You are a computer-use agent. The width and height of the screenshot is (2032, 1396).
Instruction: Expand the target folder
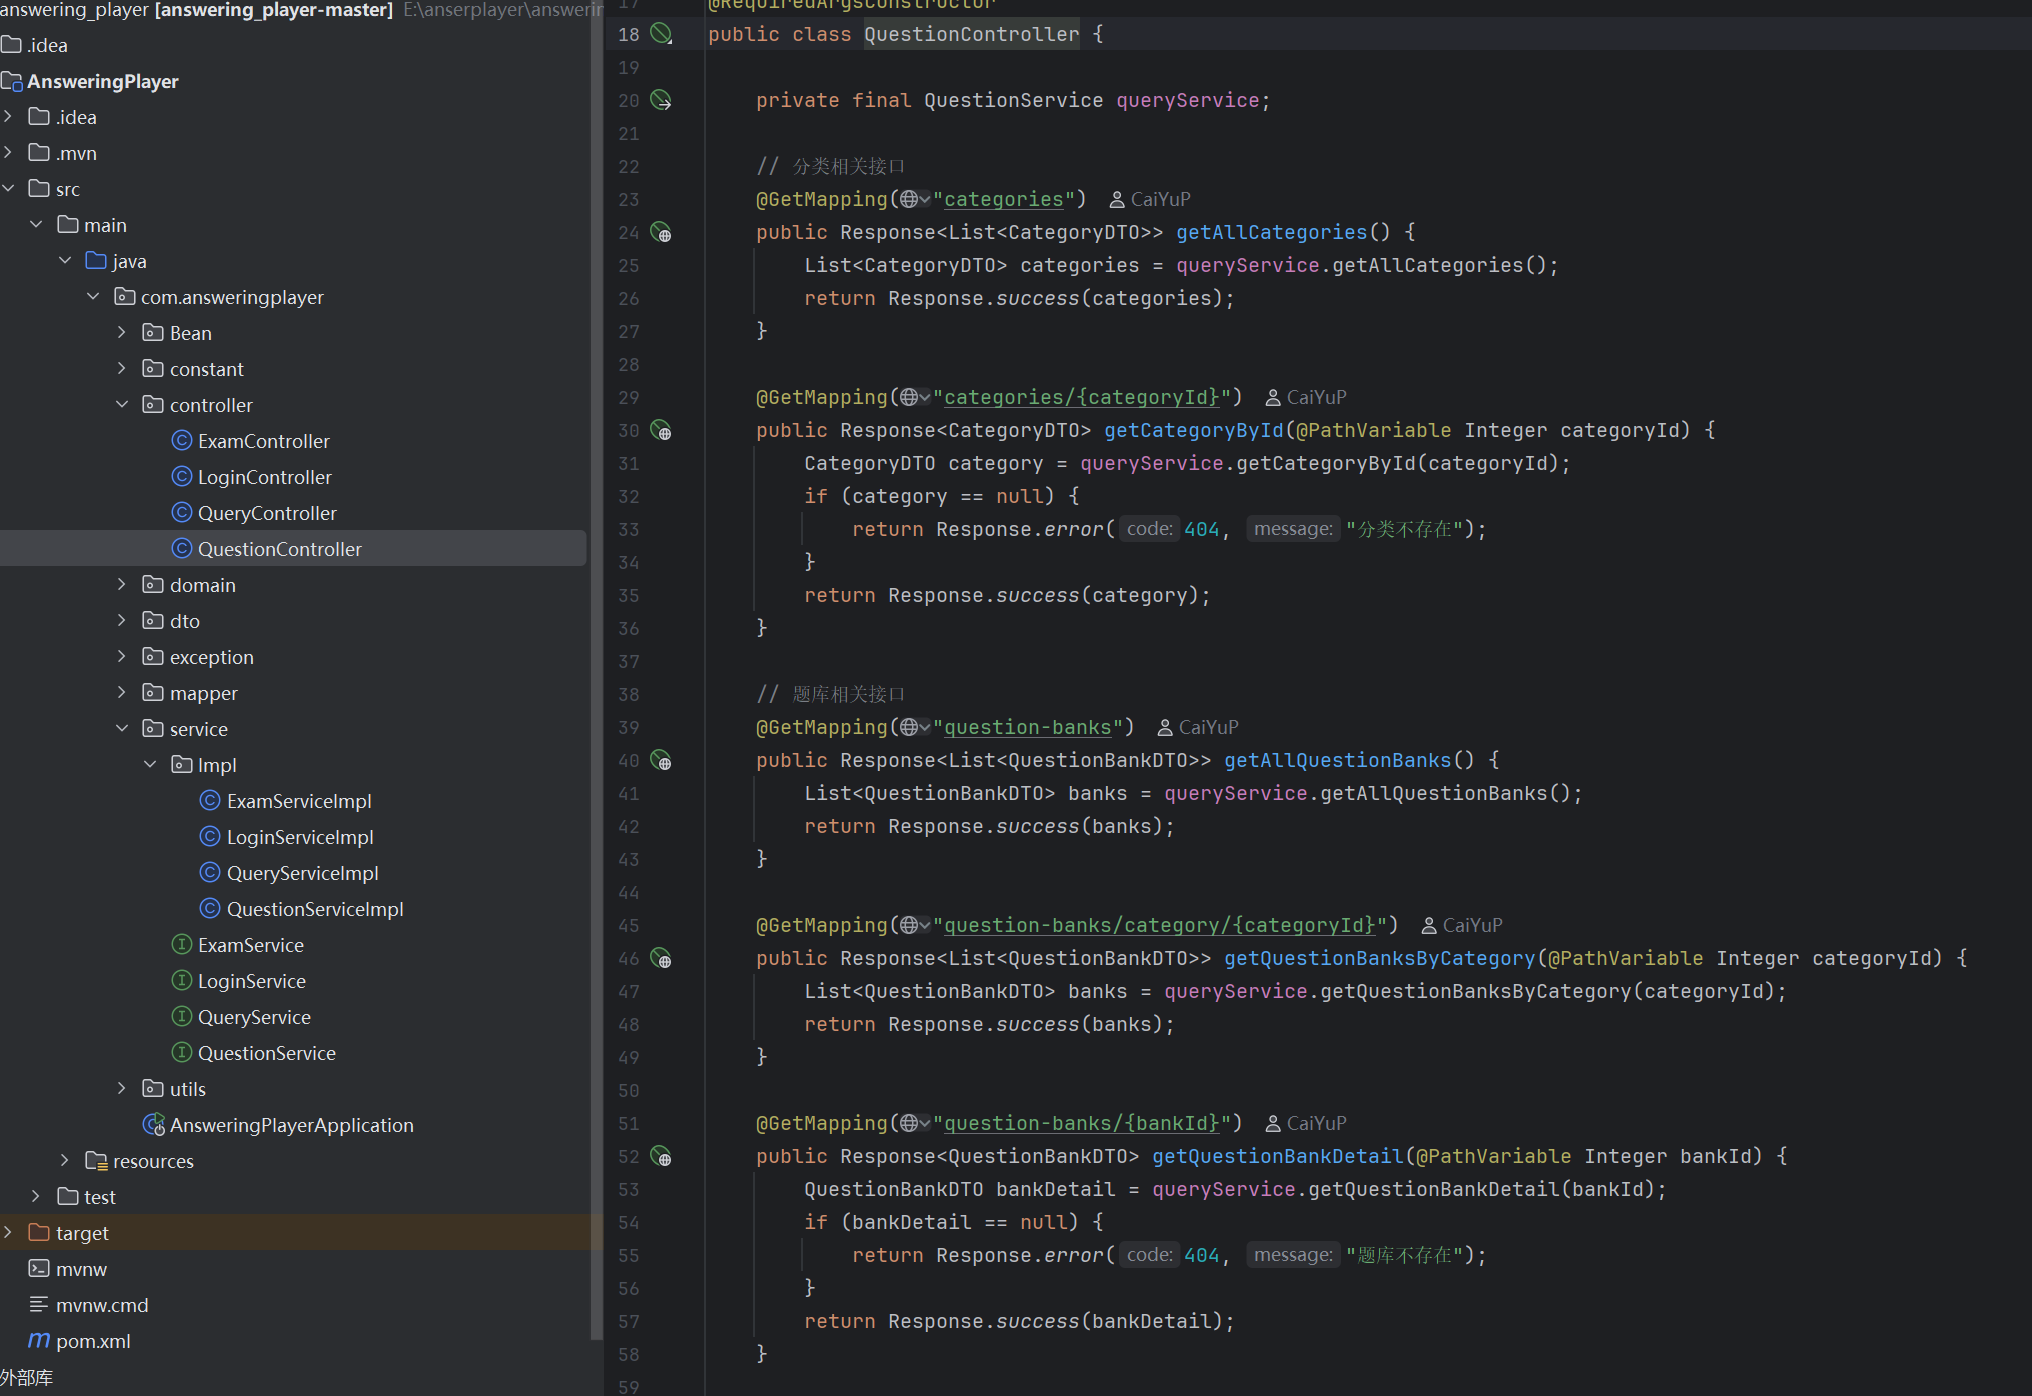pos(9,1233)
